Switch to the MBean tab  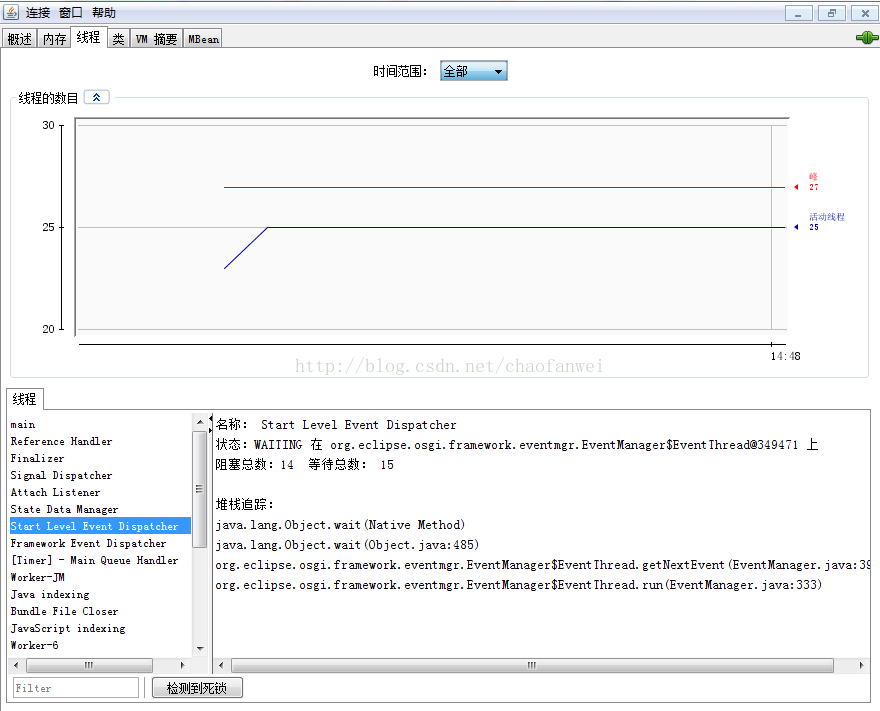[203, 39]
